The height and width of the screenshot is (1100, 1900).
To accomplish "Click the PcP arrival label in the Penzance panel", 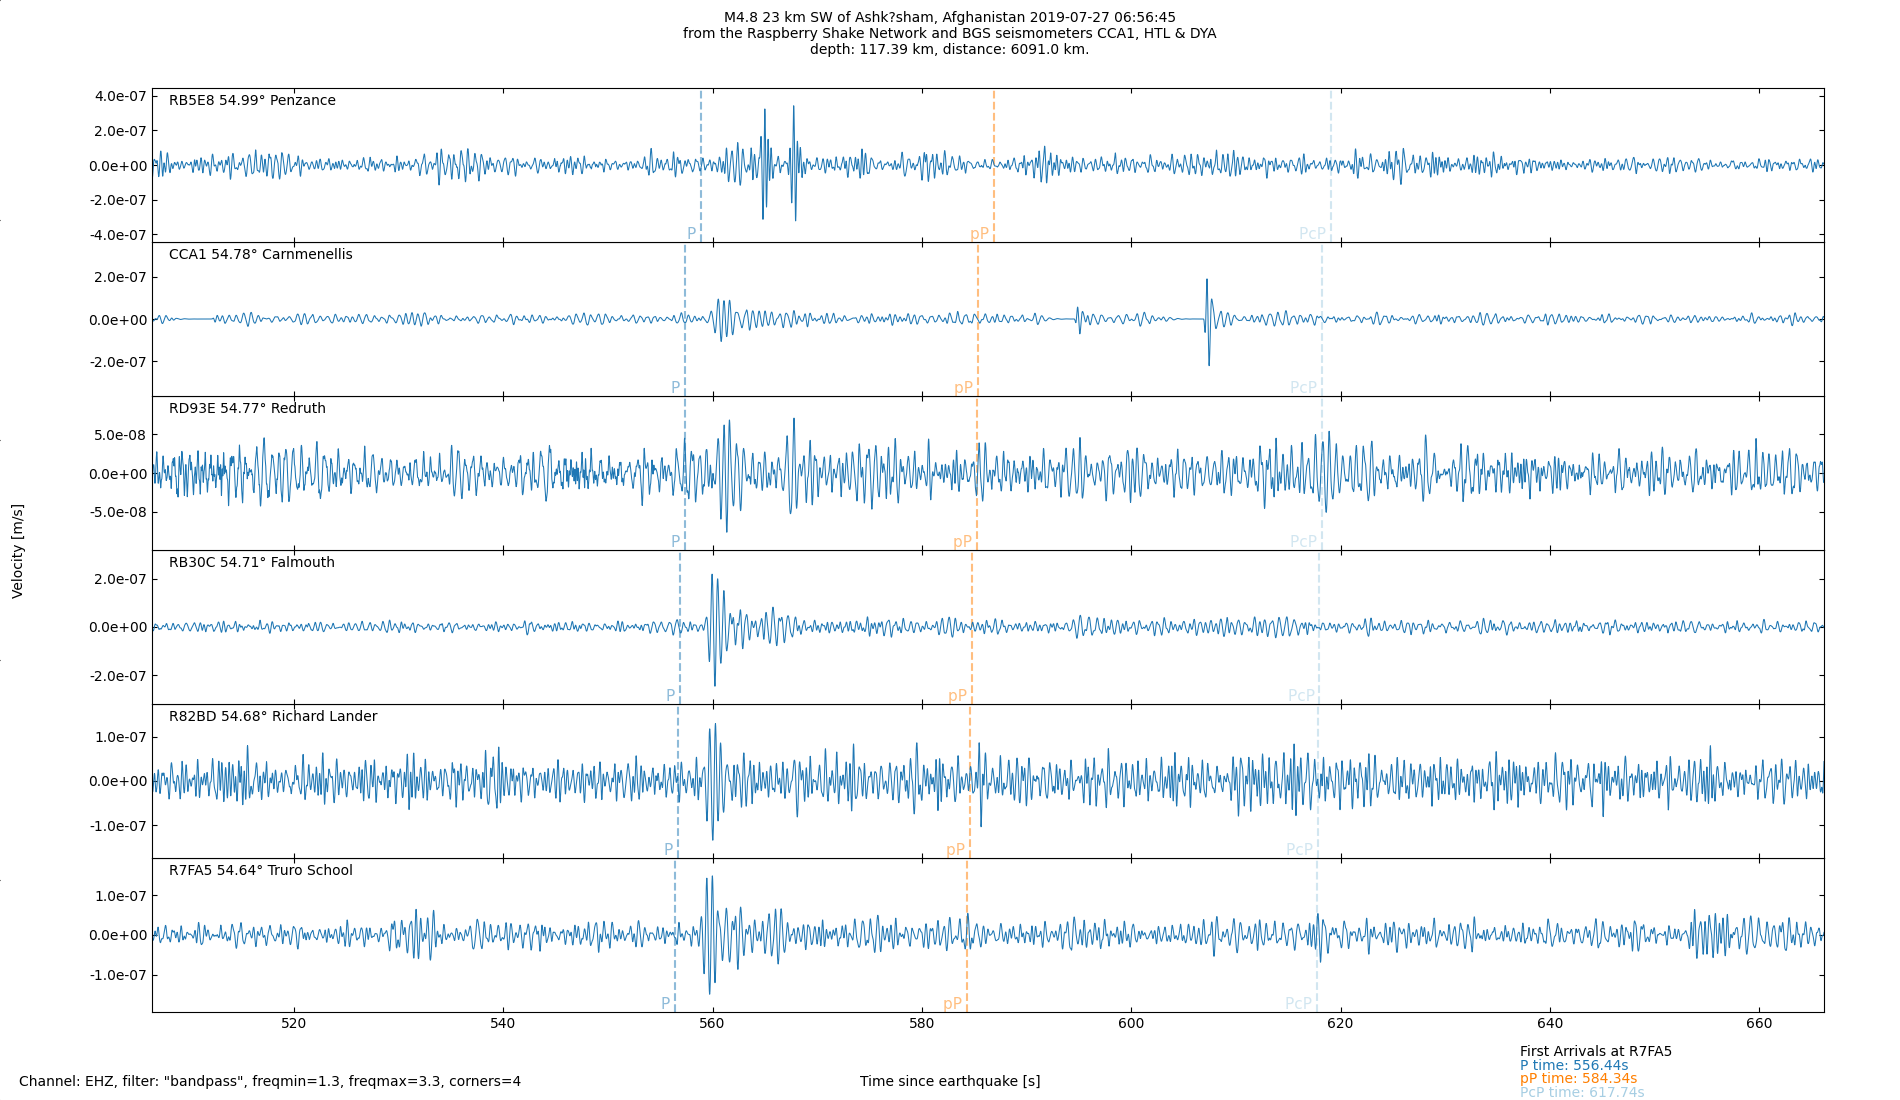I will click(1312, 234).
